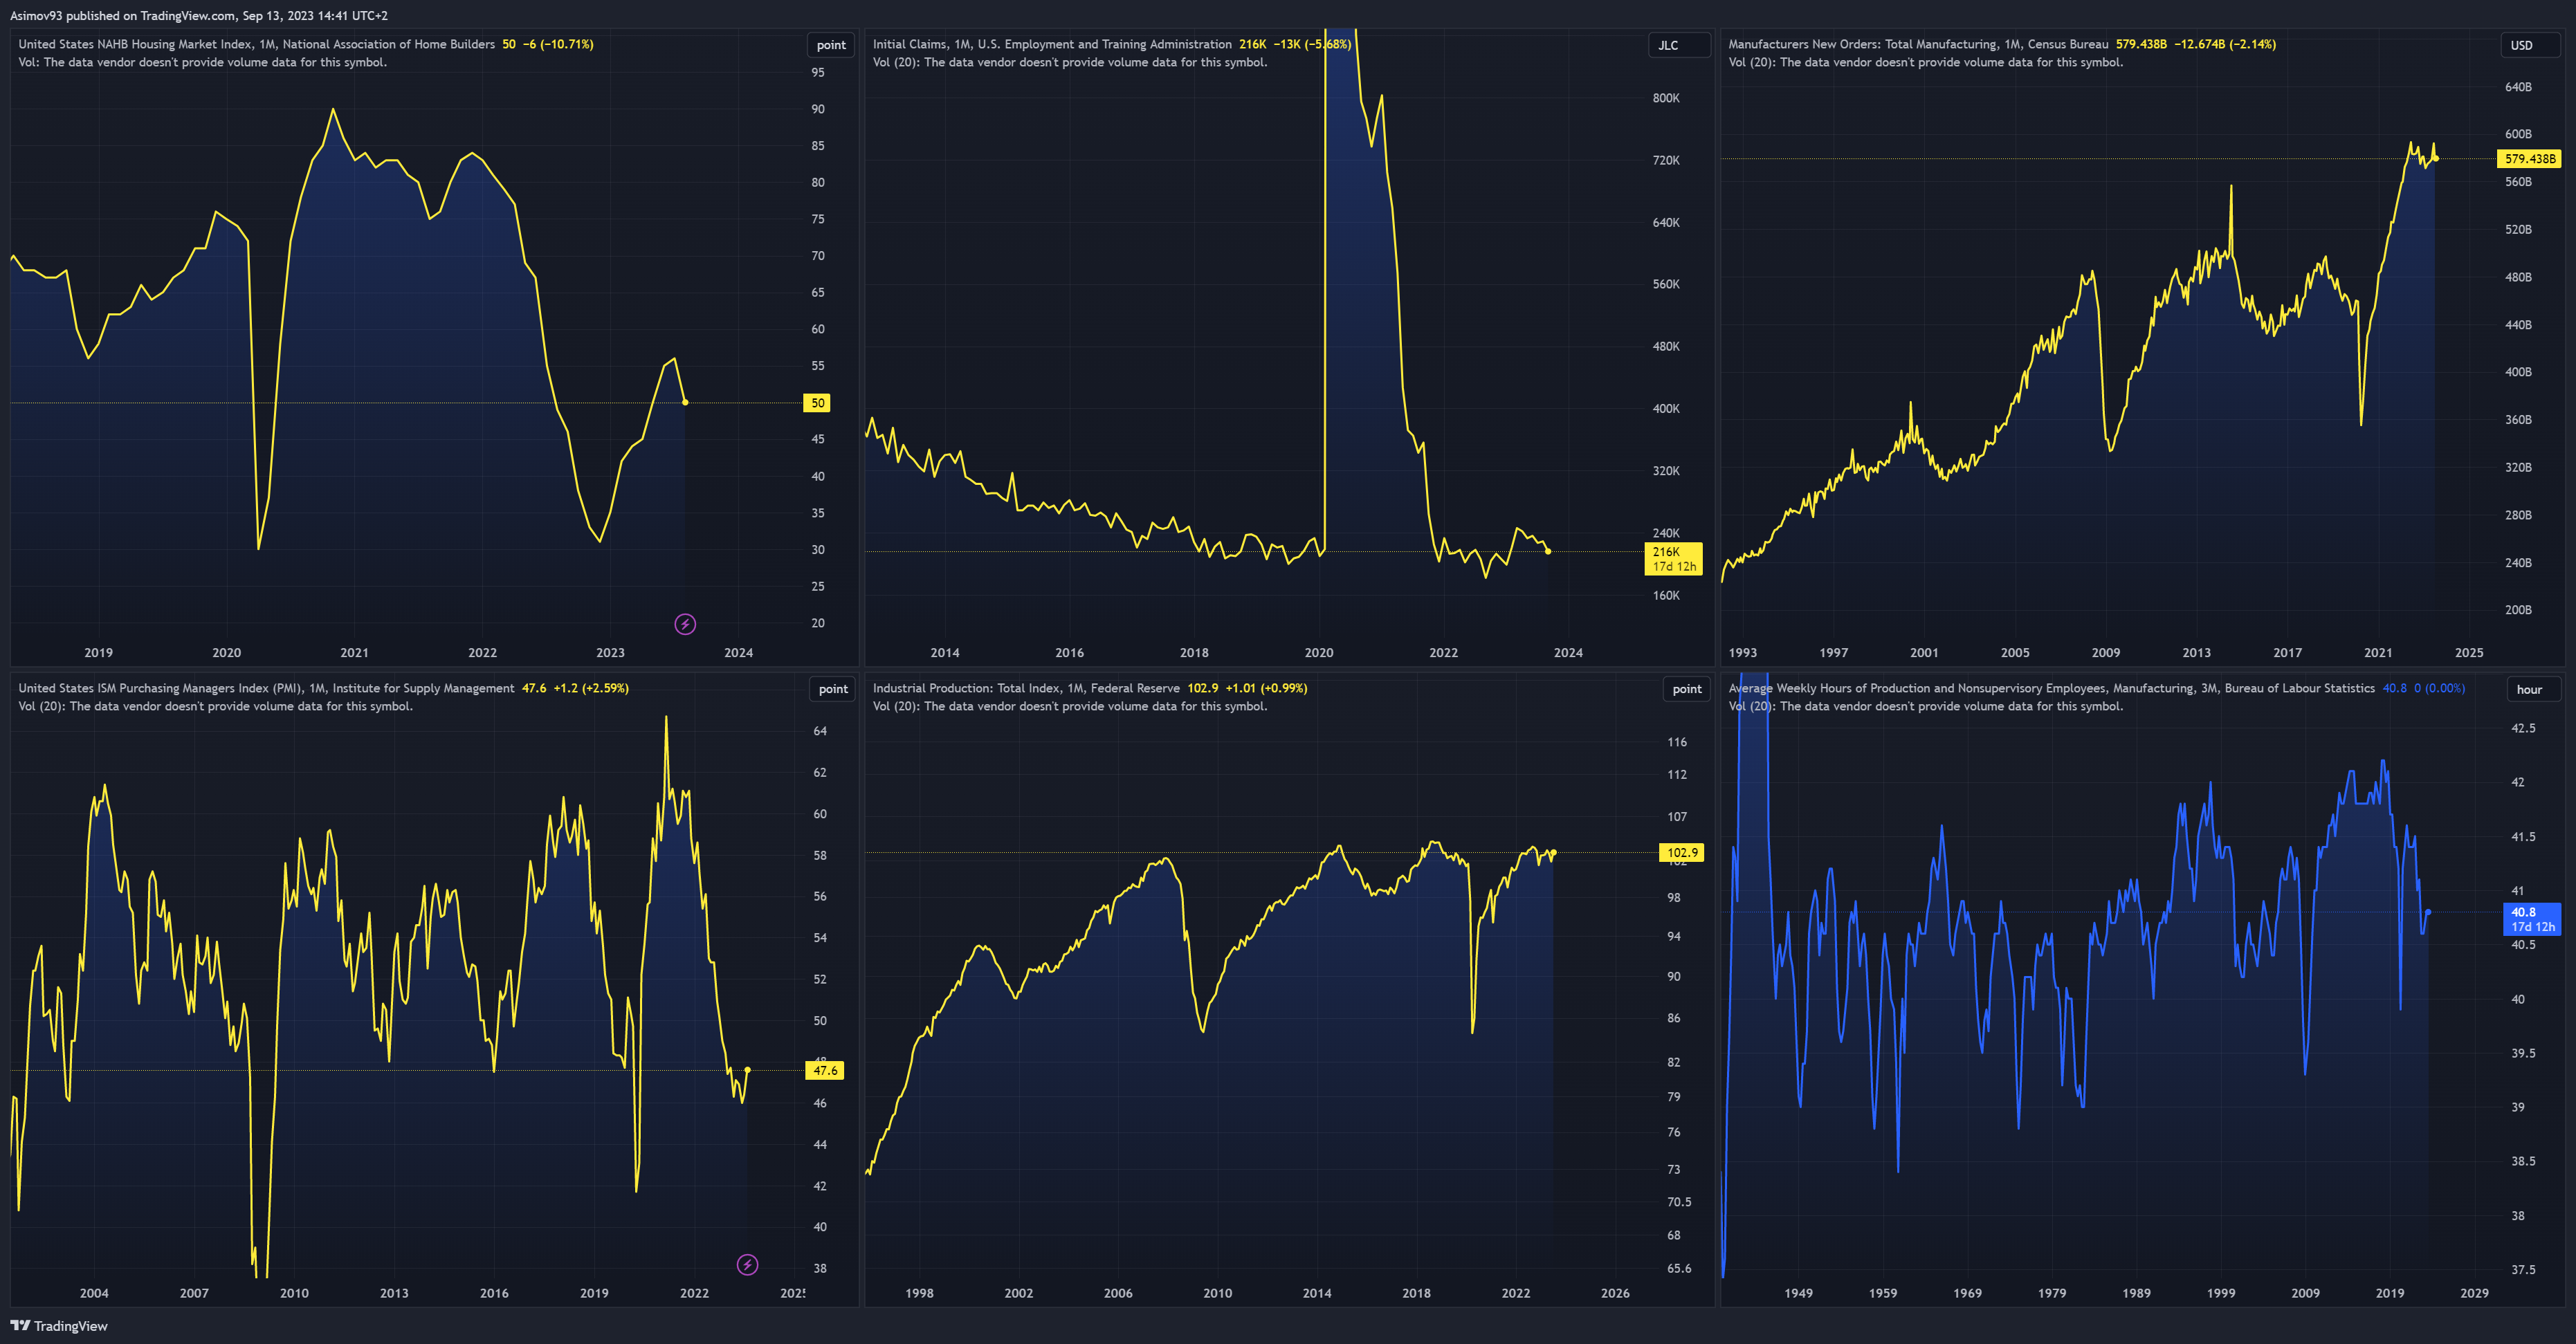2576x1344 pixels.
Task: Click the yellow 50 price label on NAHB chart
Action: click(x=818, y=403)
